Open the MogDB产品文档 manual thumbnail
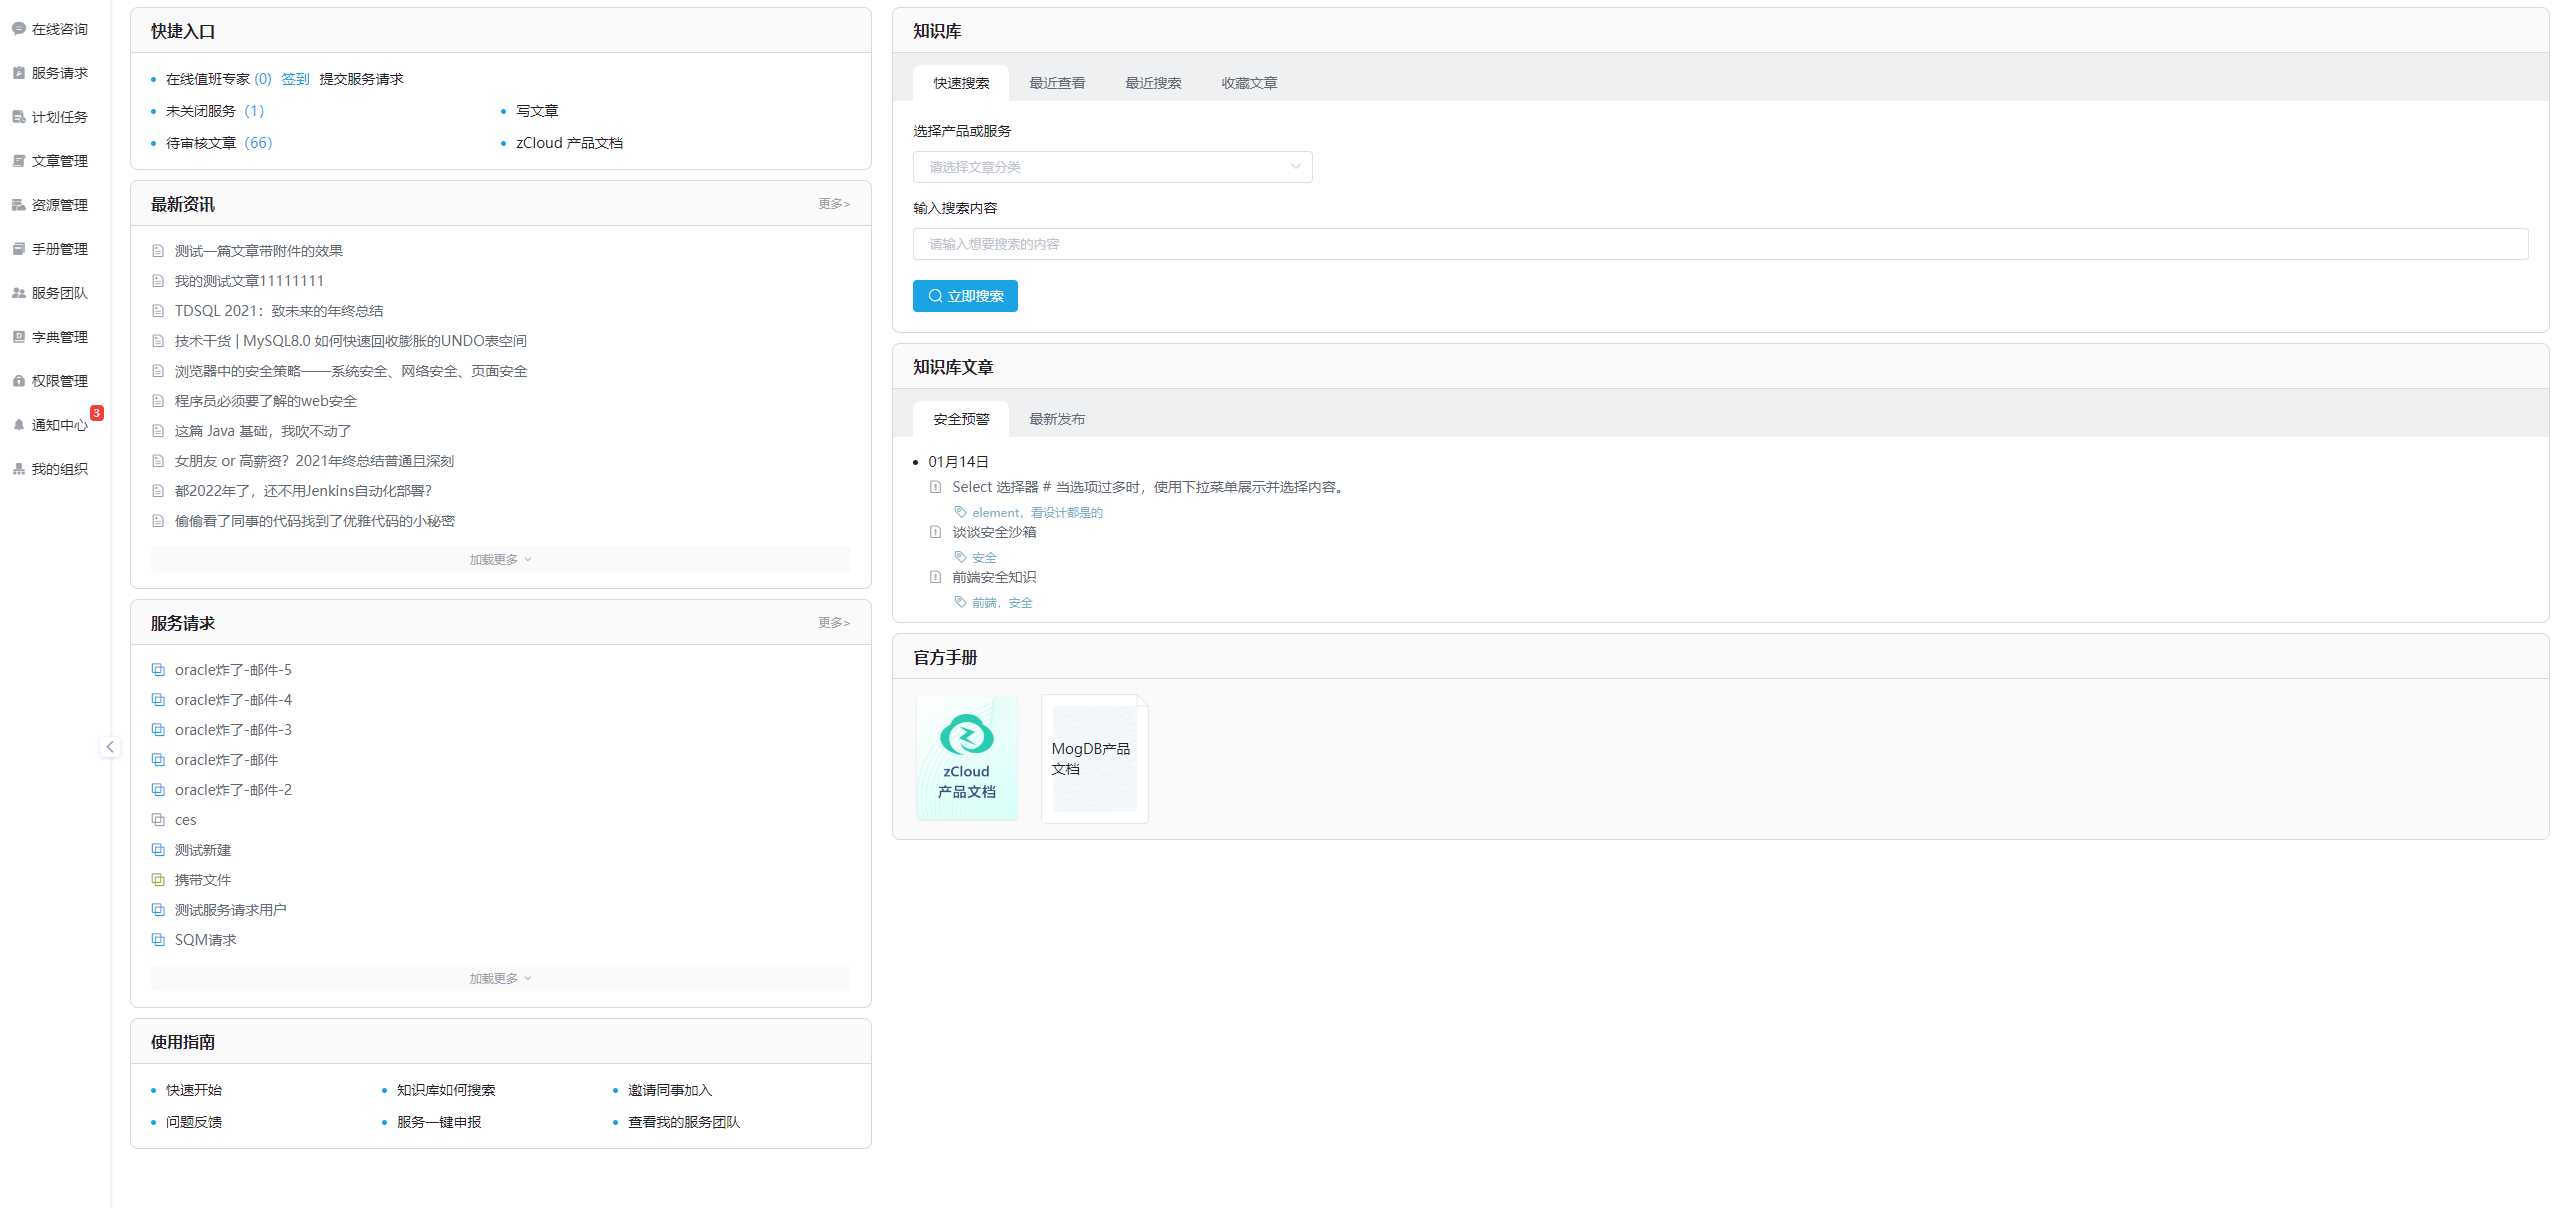Screen dimensions: 2560x1208 coord(1095,759)
